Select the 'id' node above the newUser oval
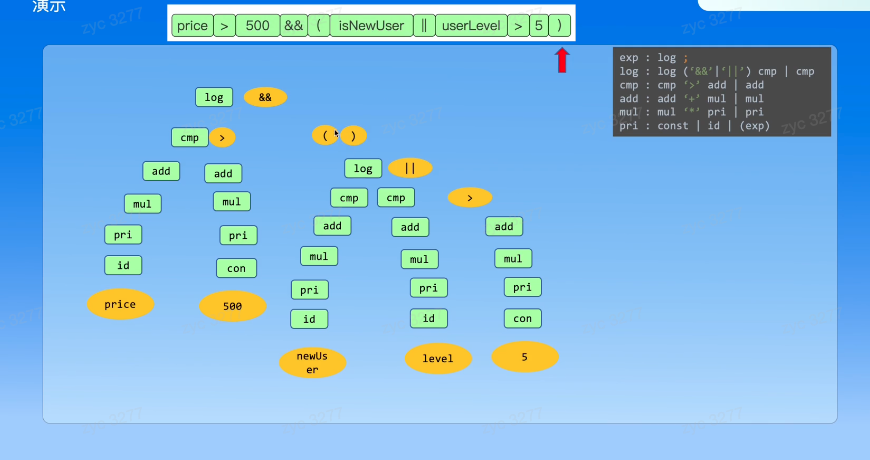 309,319
